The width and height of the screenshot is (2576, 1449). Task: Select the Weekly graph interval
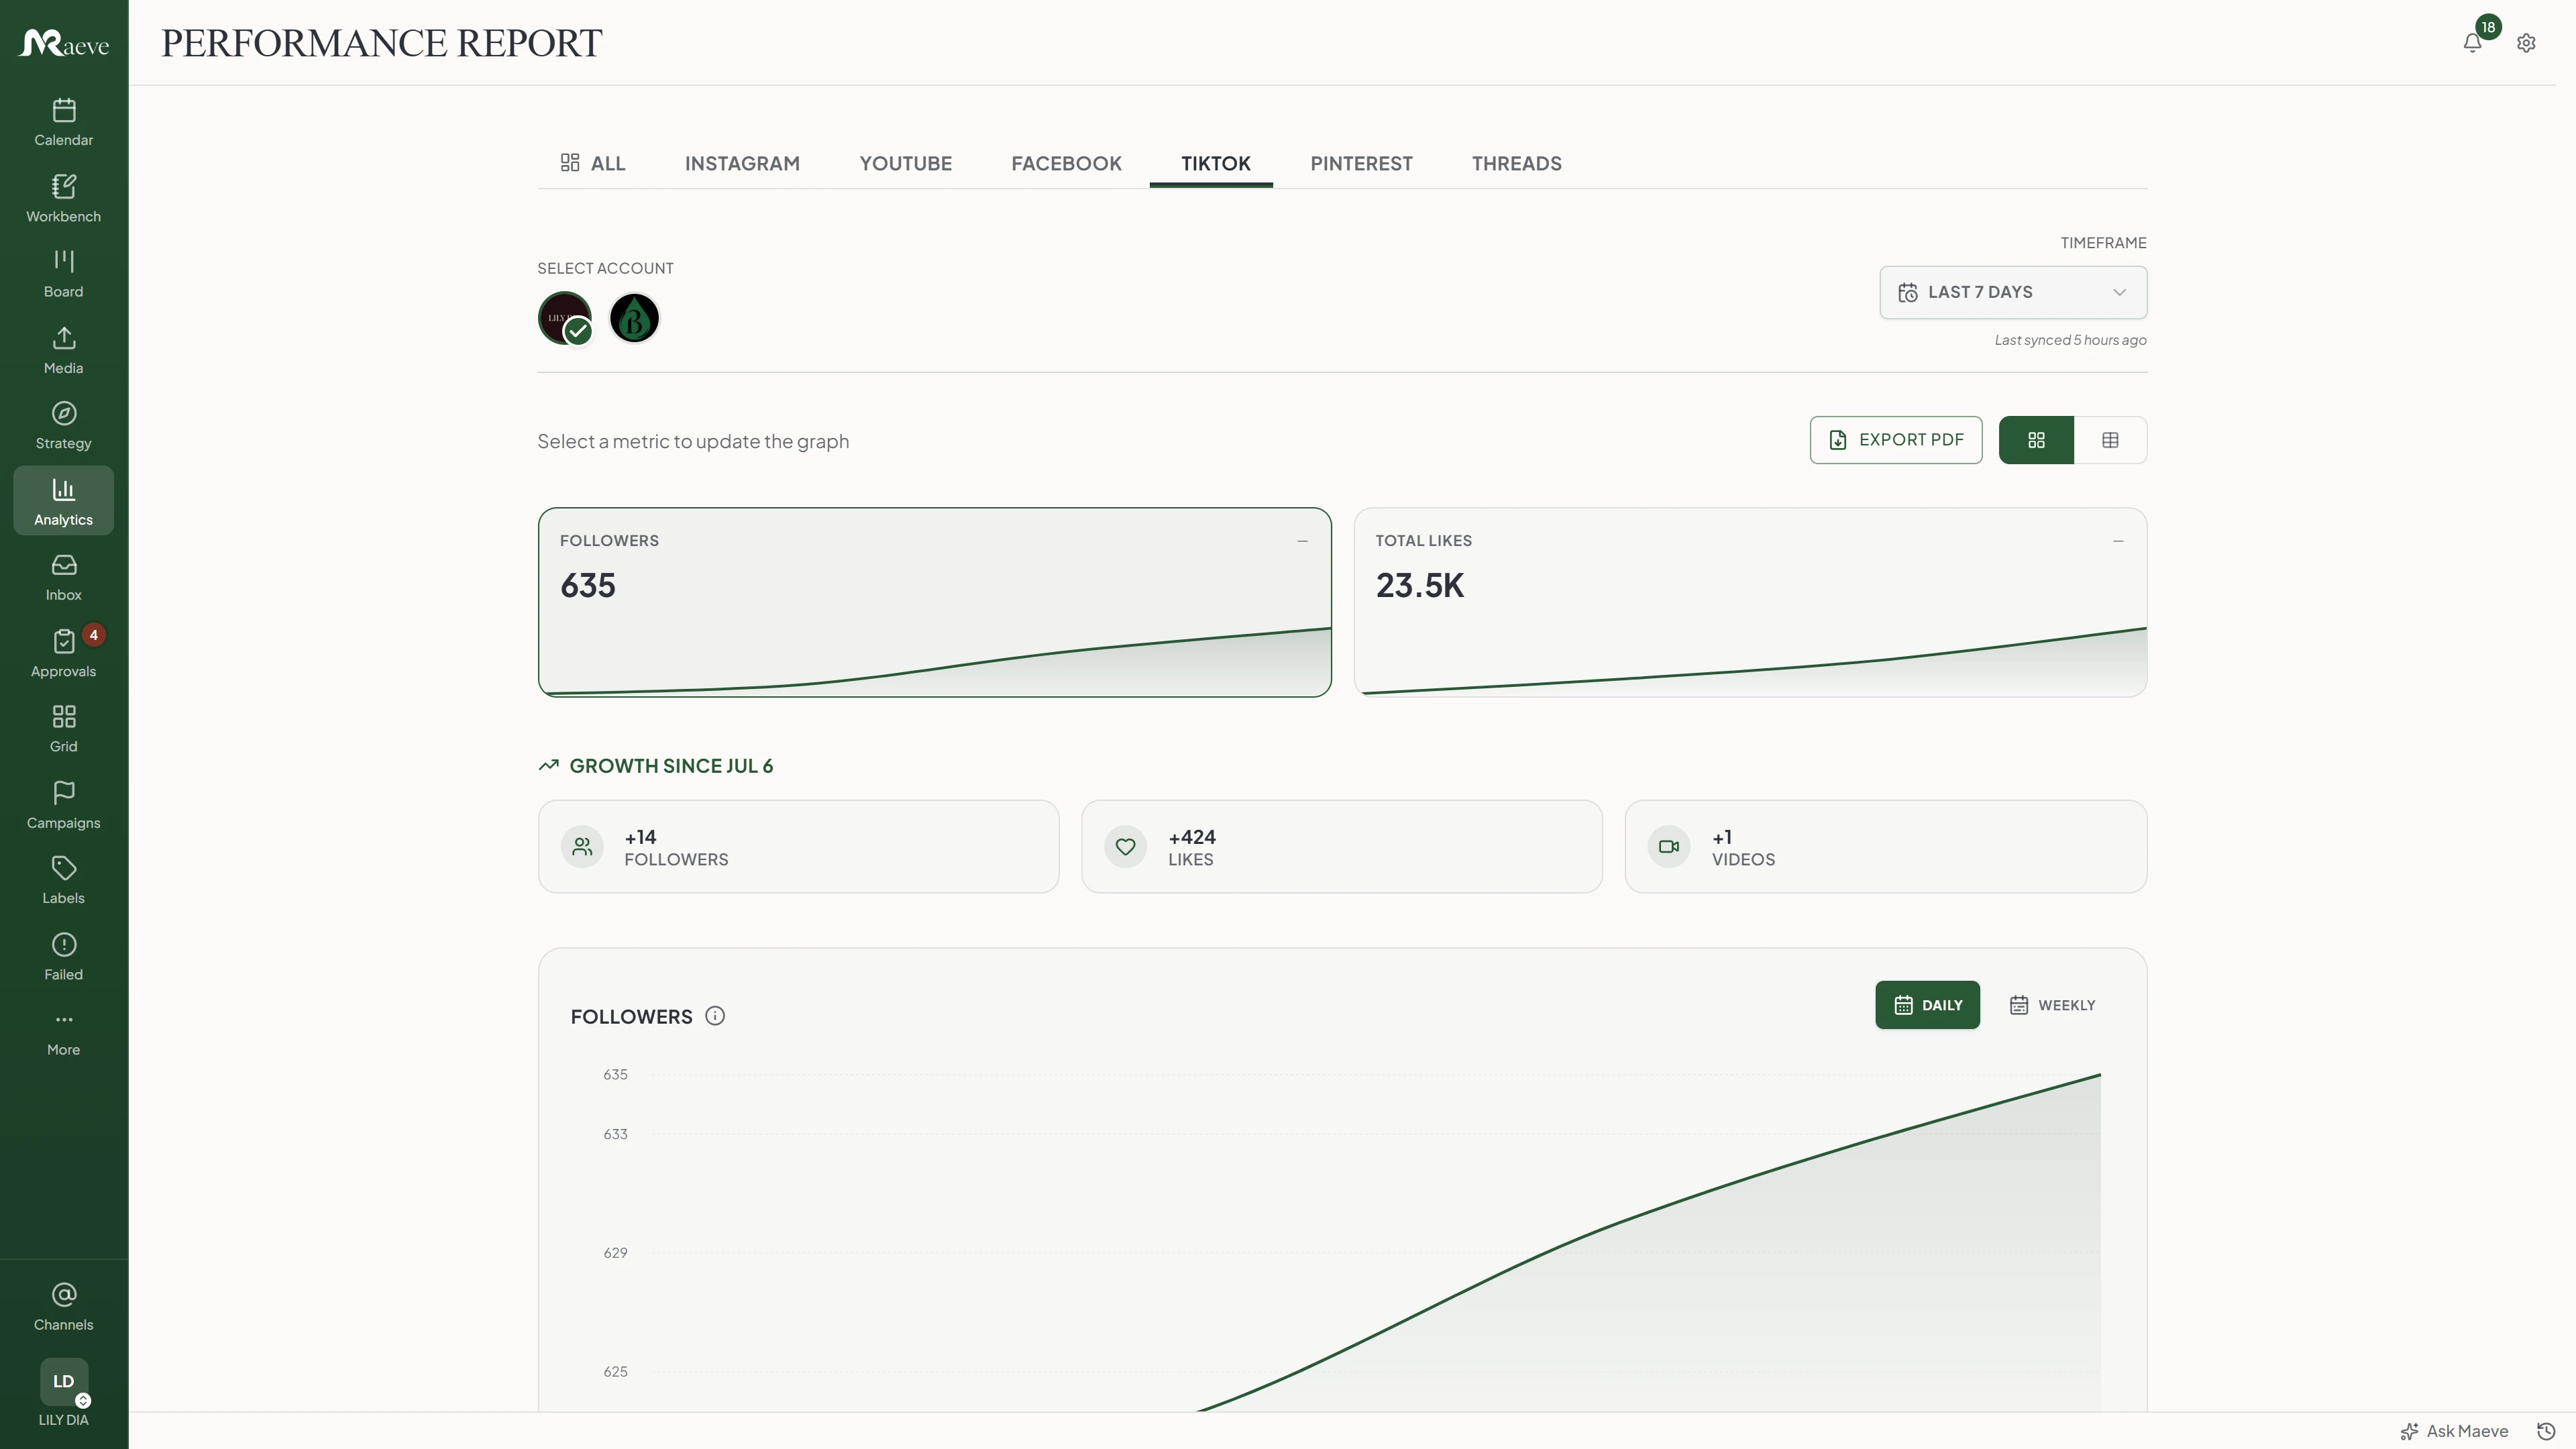click(x=2052, y=1005)
